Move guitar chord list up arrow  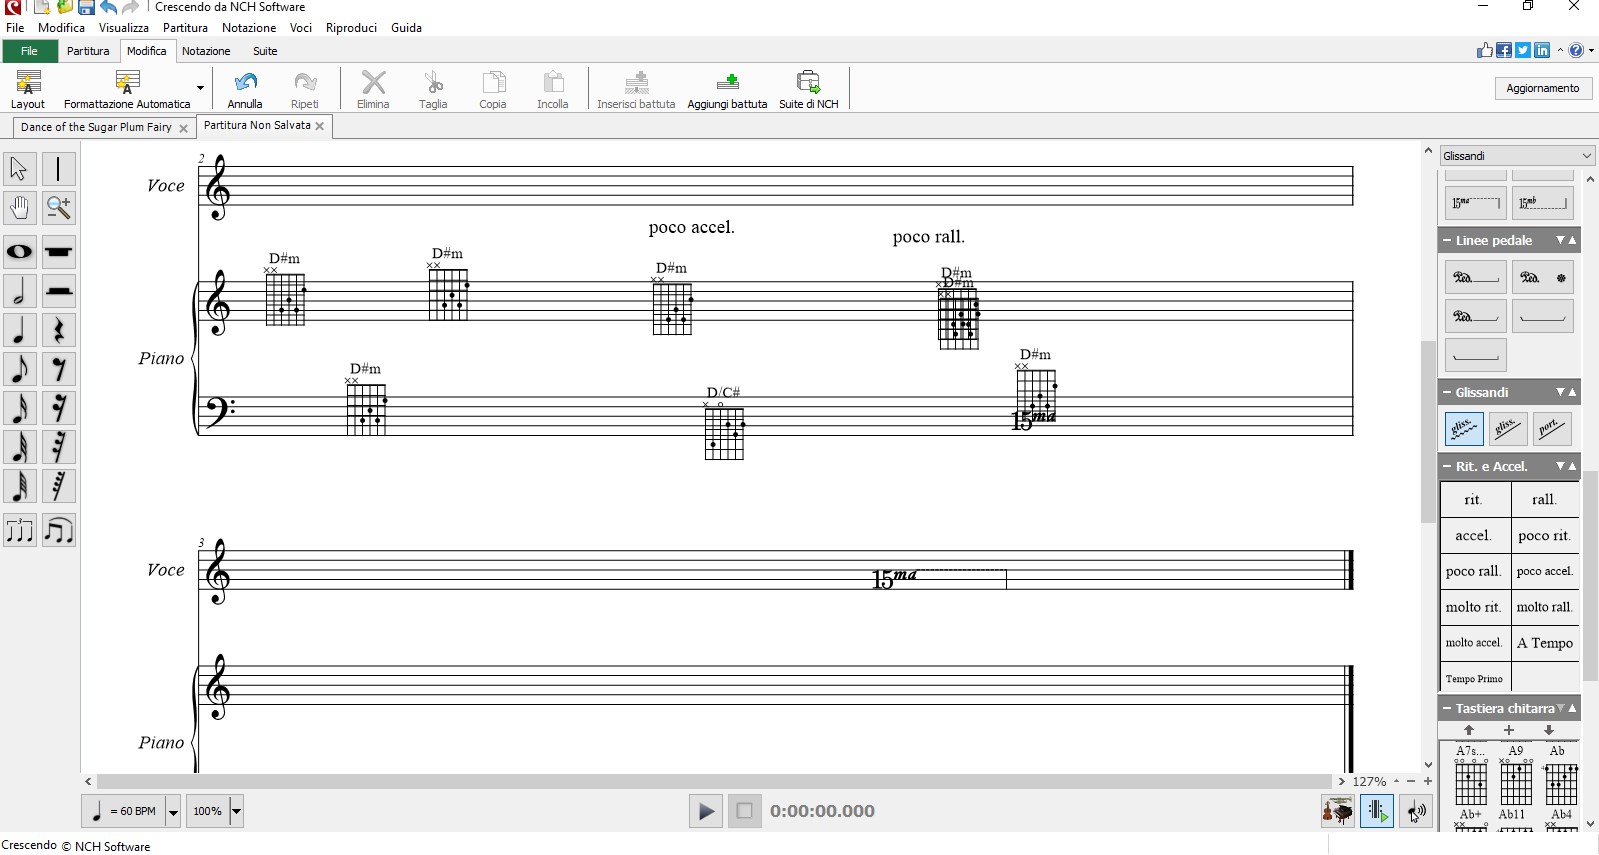1469,730
